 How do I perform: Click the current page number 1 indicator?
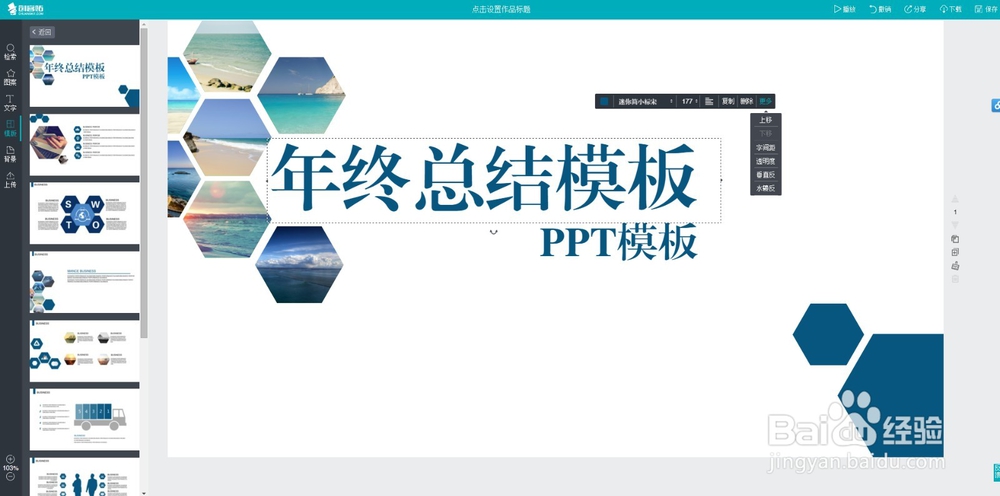point(955,212)
